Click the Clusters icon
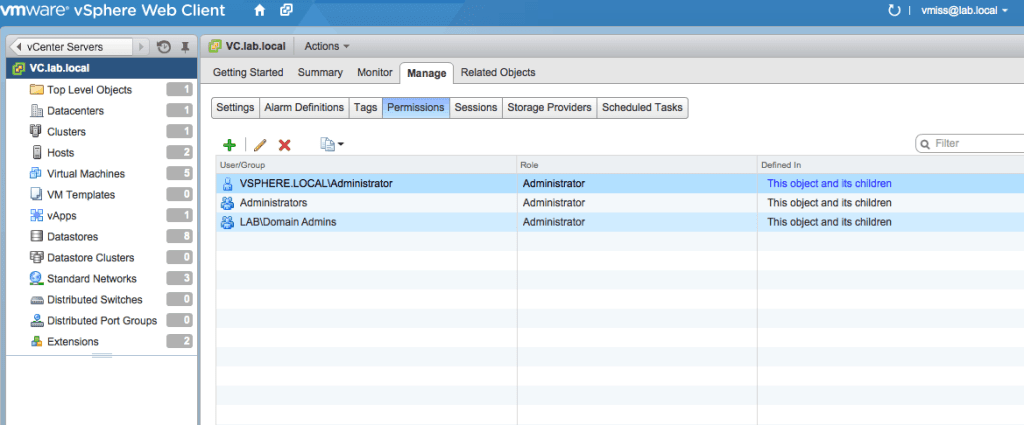Image resolution: width=1024 pixels, height=425 pixels. pyautogui.click(x=37, y=131)
